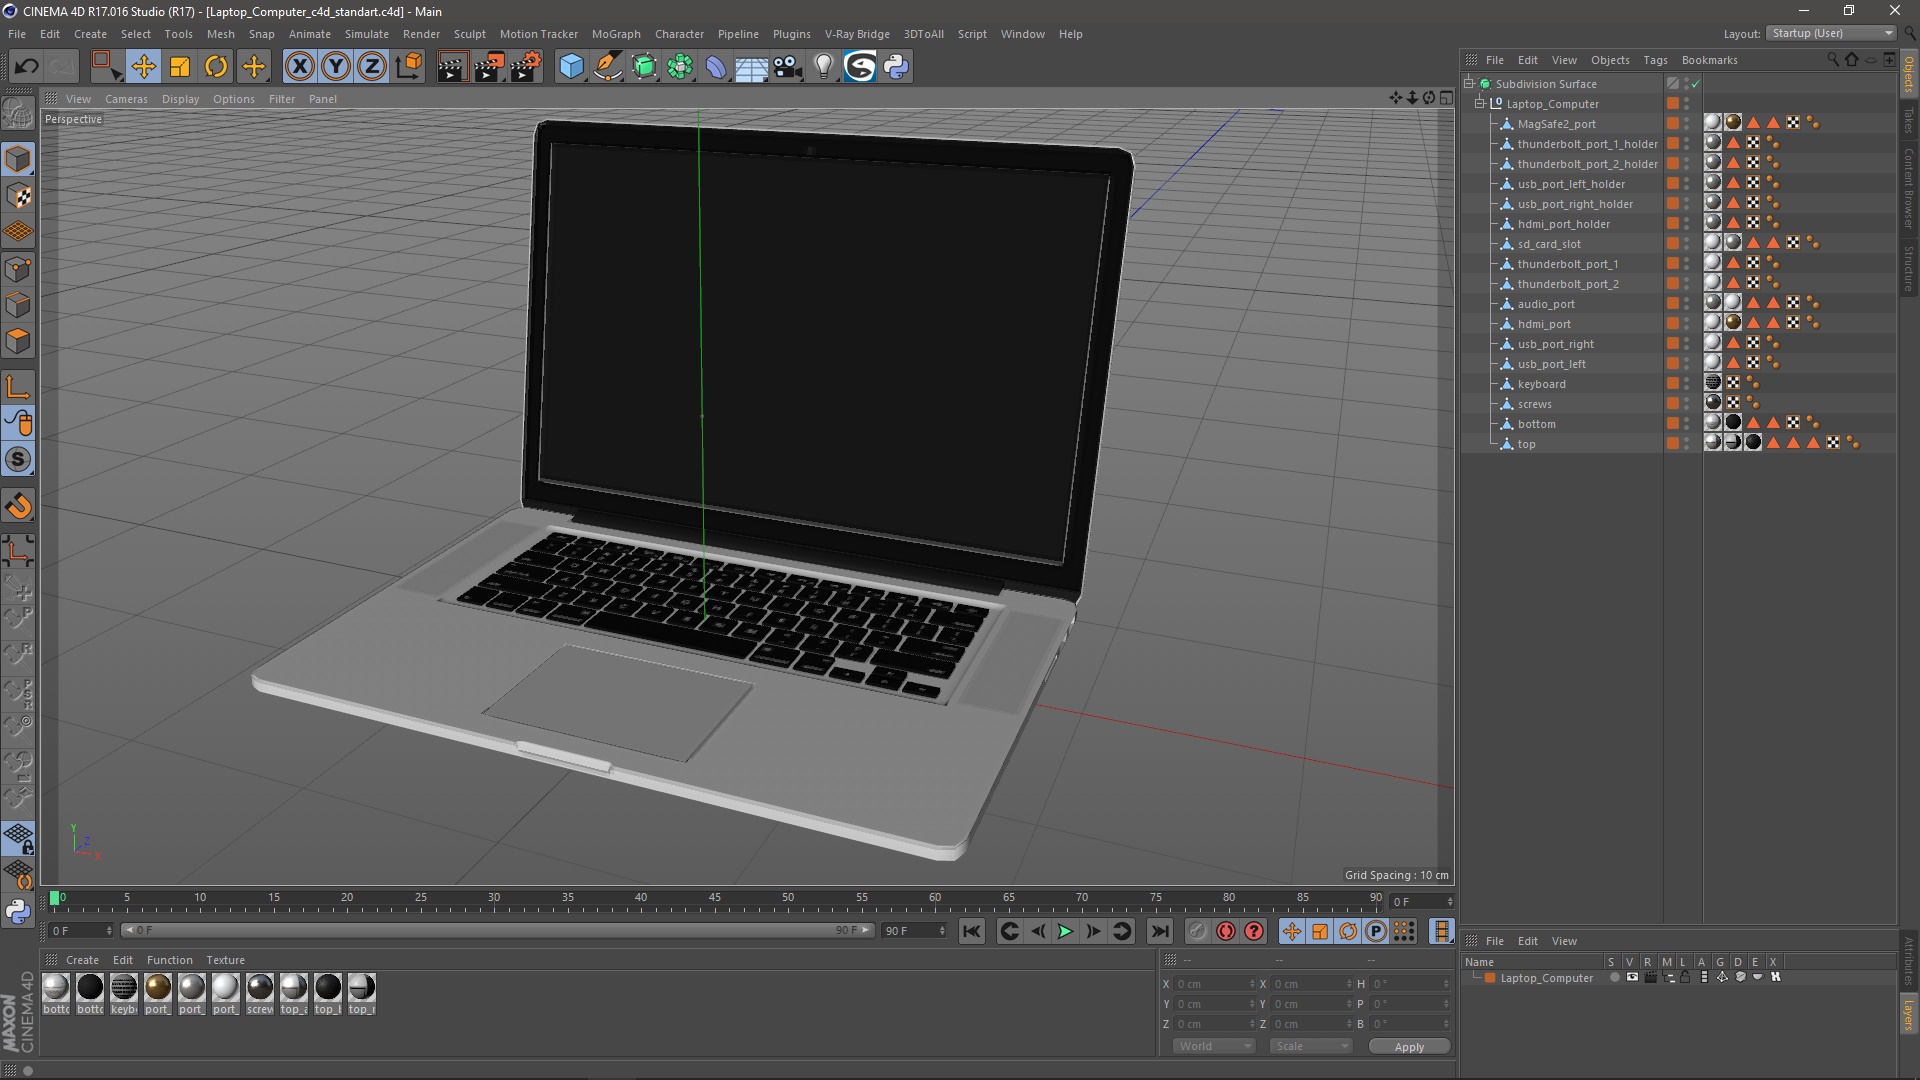Viewport: 1920px width, 1080px height.
Task: Open the Layout Startup dropdown
Action: (1831, 33)
